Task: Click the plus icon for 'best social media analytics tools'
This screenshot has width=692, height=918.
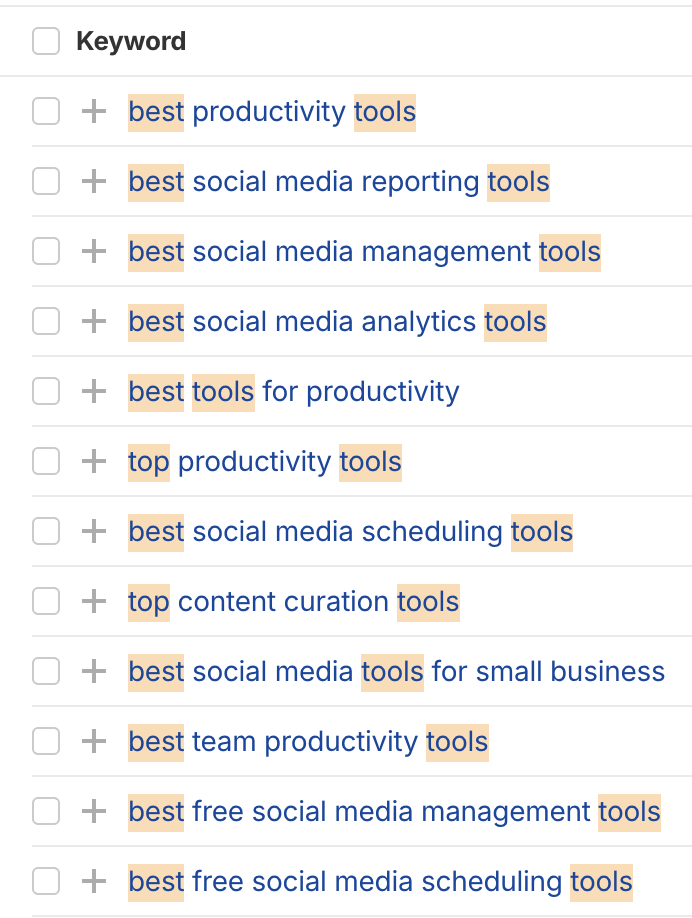Action: [x=93, y=321]
